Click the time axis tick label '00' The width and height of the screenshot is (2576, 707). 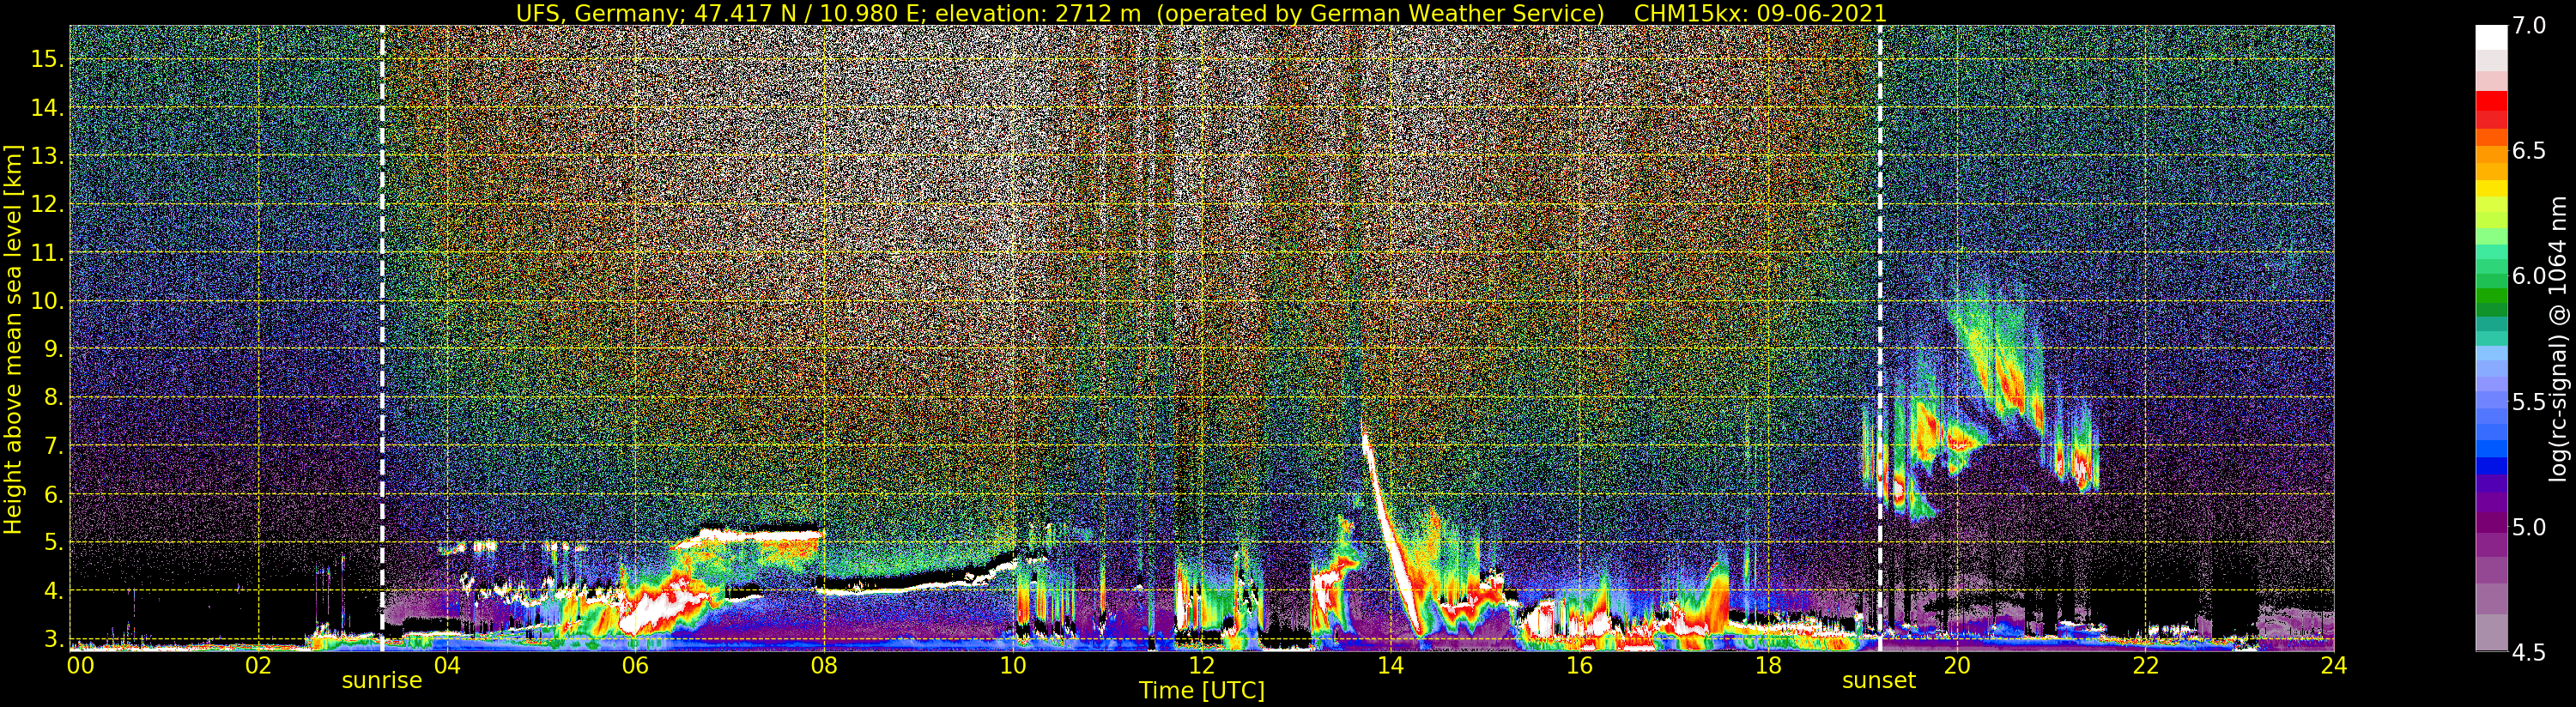tap(80, 666)
